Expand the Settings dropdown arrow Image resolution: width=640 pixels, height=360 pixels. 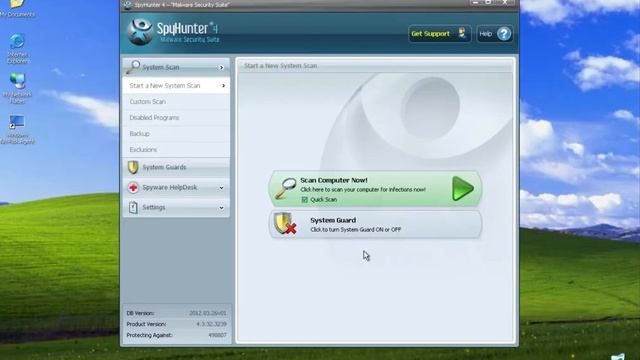(221, 208)
